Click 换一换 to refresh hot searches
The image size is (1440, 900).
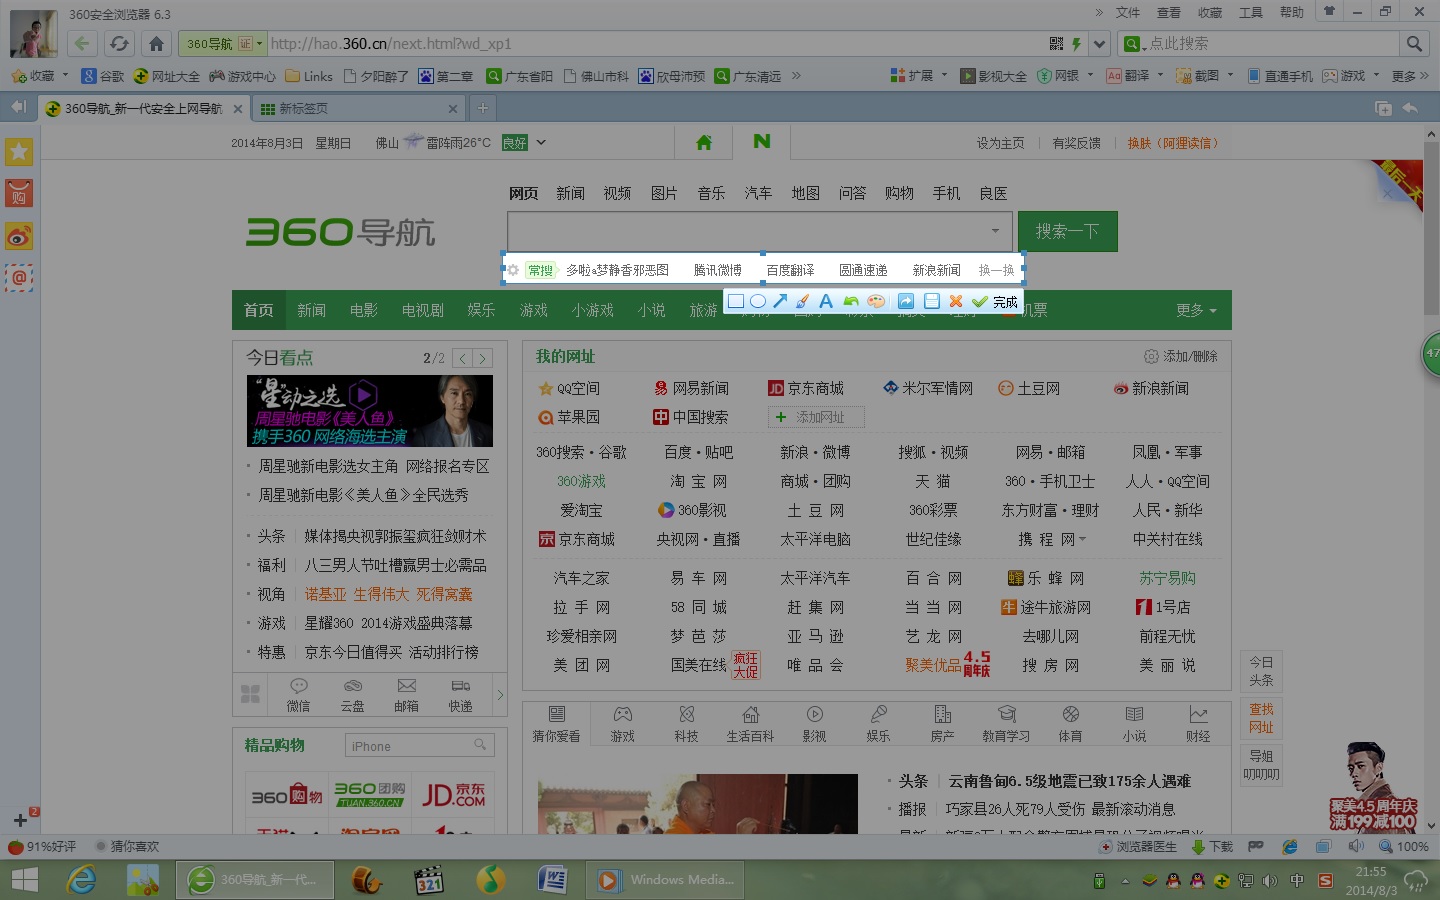click(996, 270)
